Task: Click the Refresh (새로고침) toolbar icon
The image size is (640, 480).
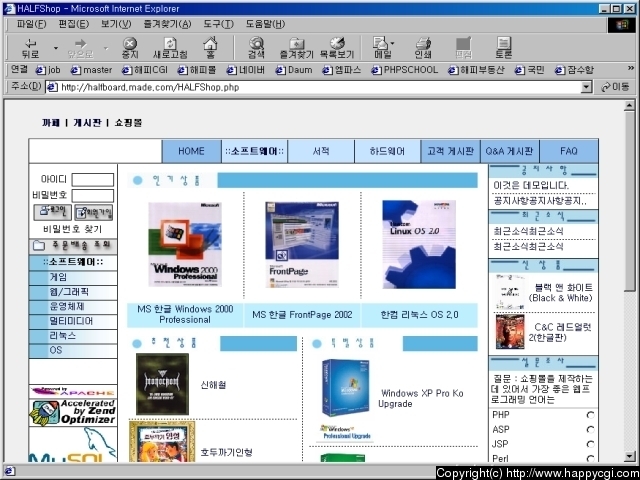Action: tap(170, 48)
